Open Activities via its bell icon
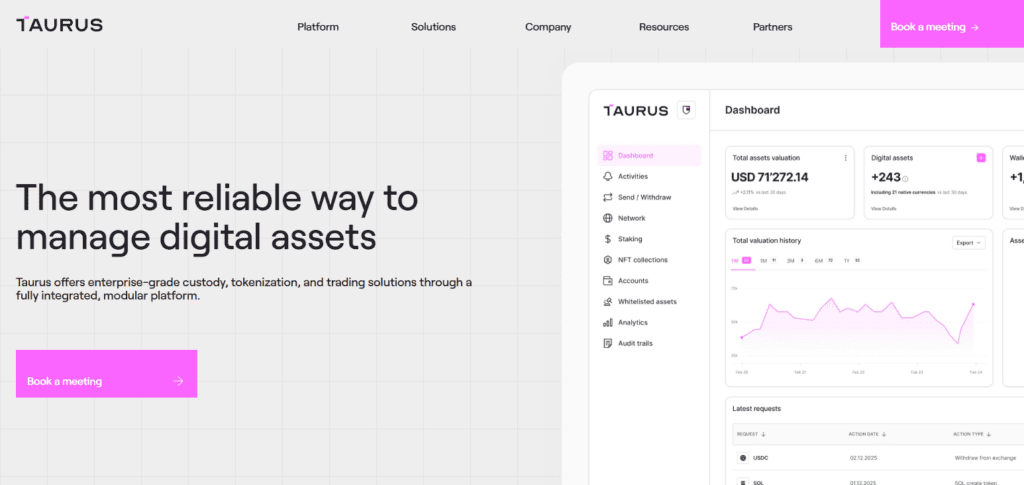The height and width of the screenshot is (485, 1024). click(x=607, y=176)
